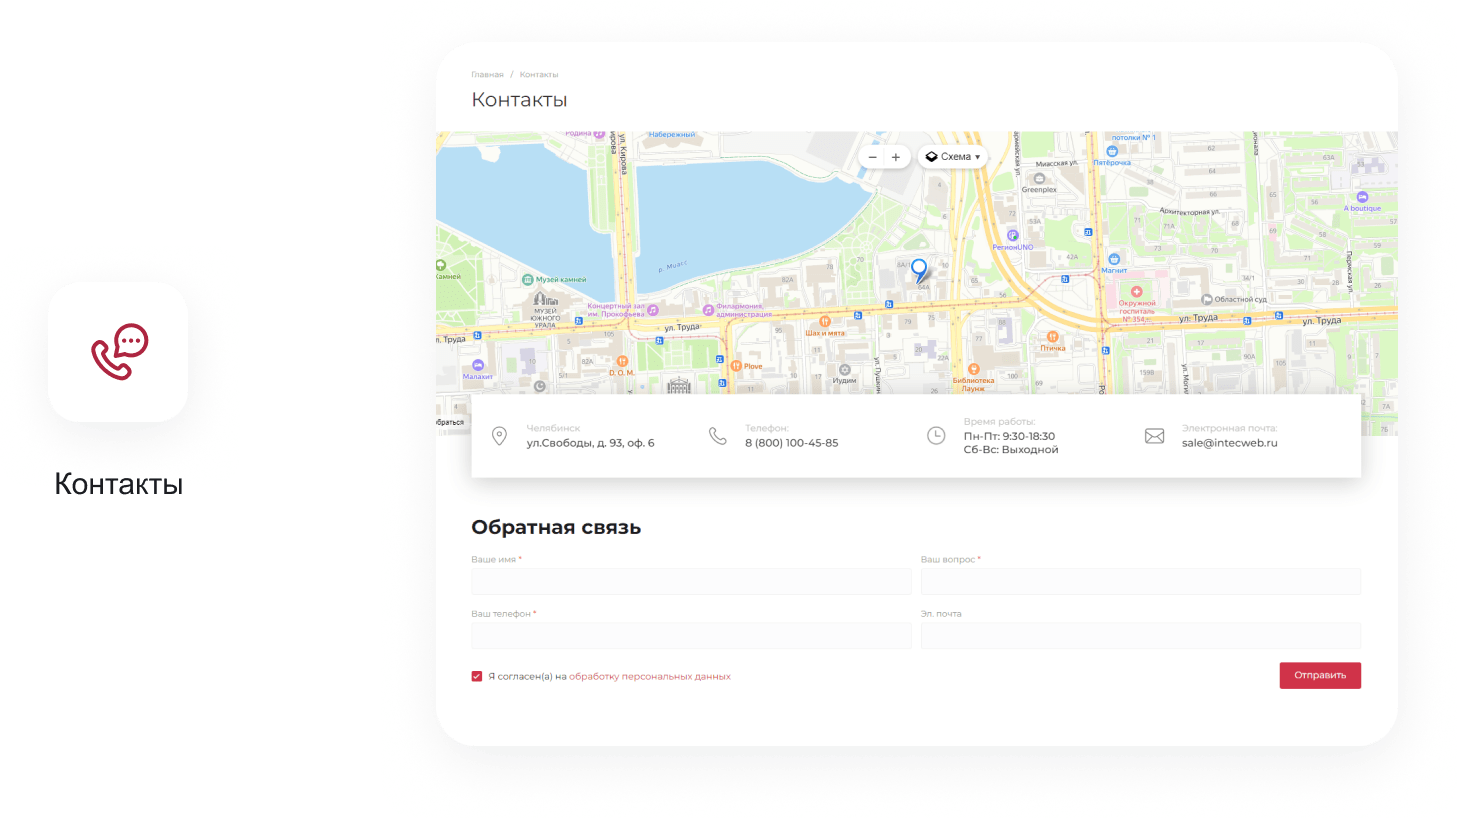Image resolution: width=1458 pixels, height=818 pixels.
Task: Focus the Ваше имя input field
Action: tap(691, 581)
